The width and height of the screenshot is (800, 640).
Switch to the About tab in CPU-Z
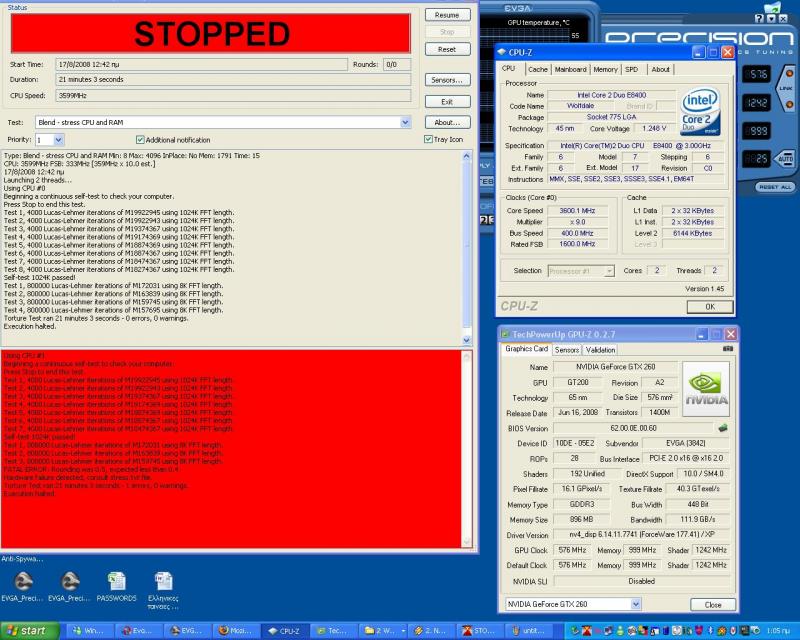(x=660, y=69)
